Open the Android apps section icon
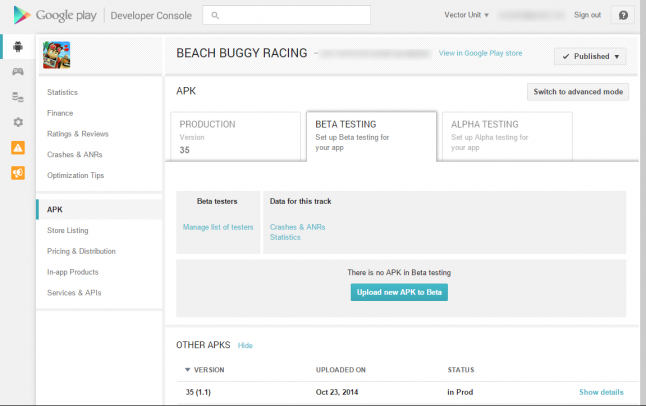646x406 pixels. [17, 47]
